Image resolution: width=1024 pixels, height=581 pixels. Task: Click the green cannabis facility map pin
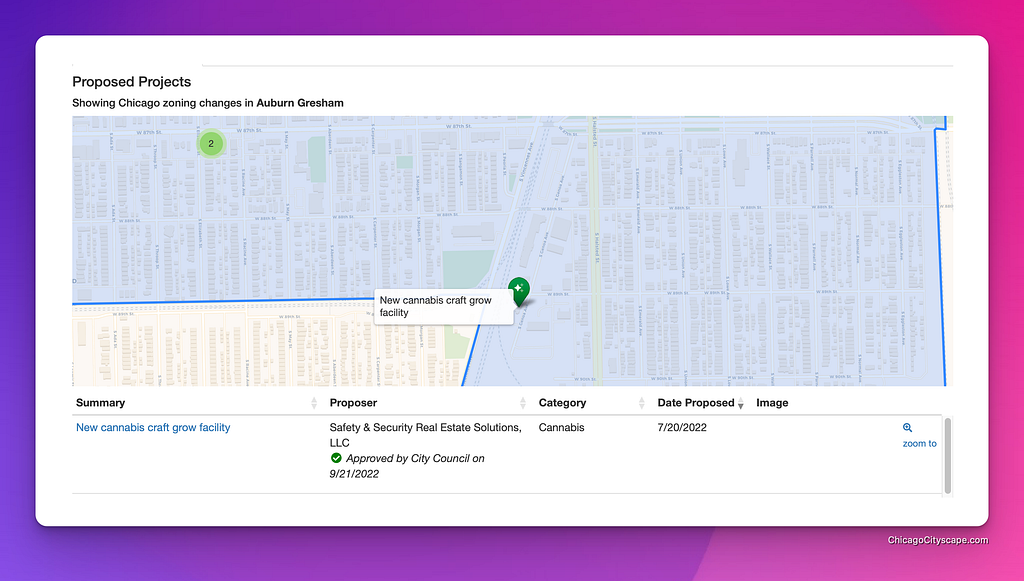pyautogui.click(x=519, y=291)
